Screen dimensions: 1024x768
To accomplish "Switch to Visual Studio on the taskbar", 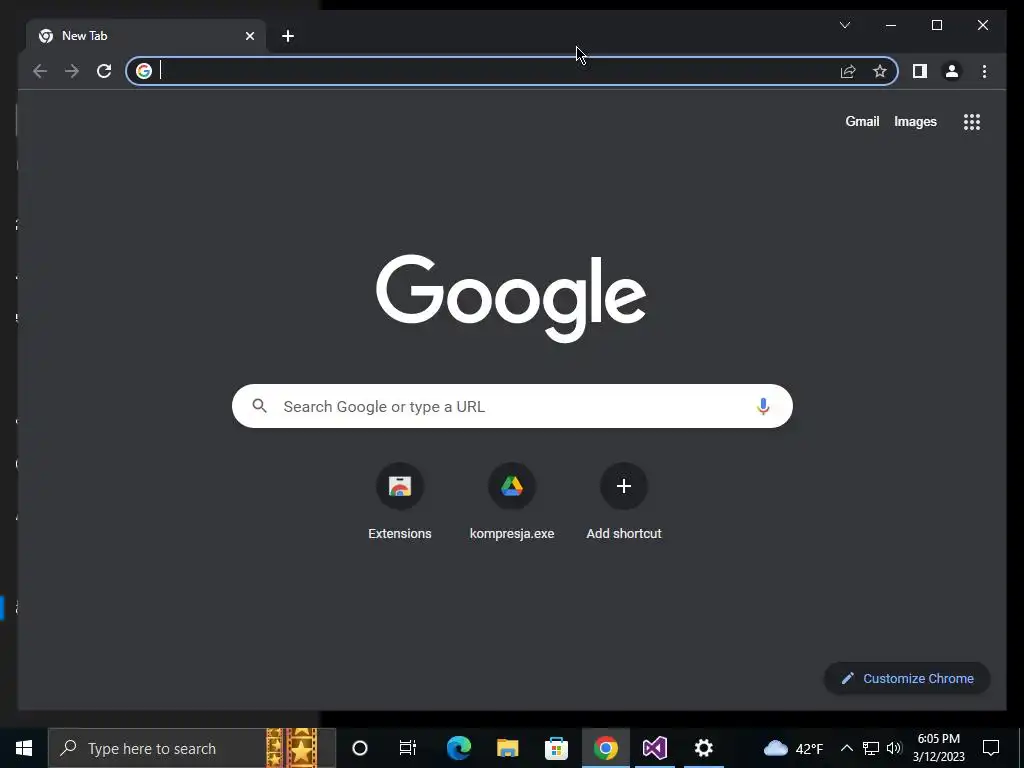I will pos(654,748).
